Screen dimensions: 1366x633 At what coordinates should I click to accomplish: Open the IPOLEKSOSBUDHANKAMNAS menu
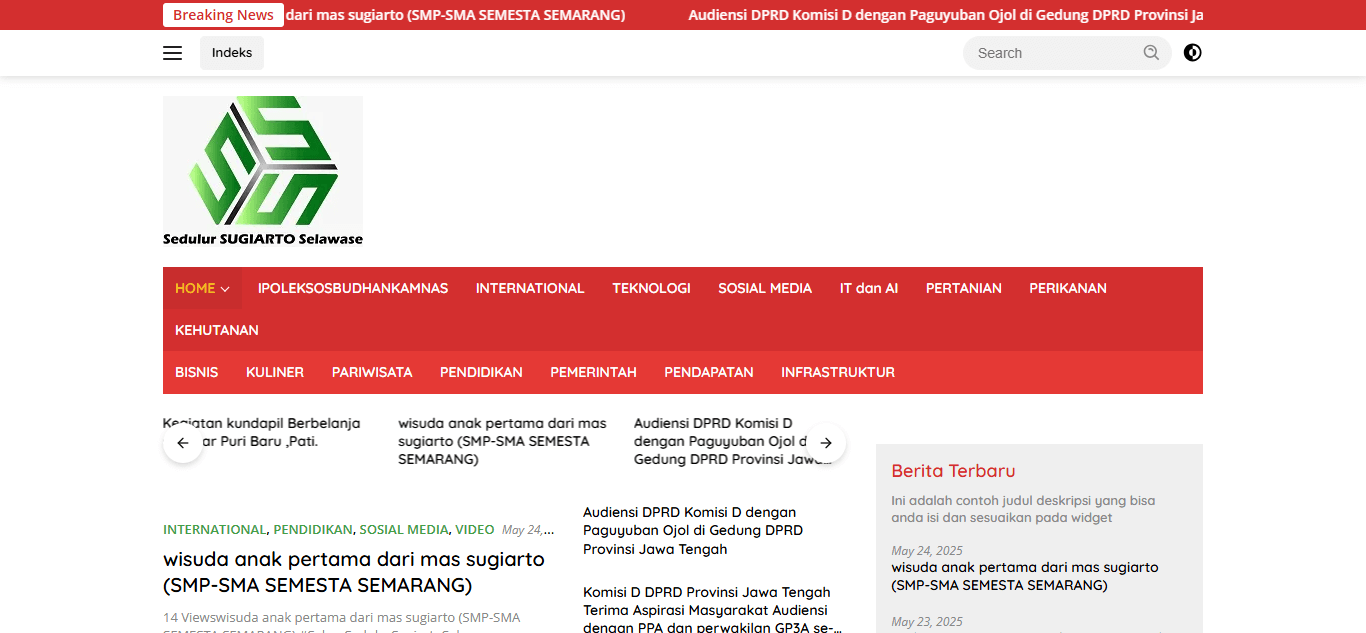[x=353, y=288]
